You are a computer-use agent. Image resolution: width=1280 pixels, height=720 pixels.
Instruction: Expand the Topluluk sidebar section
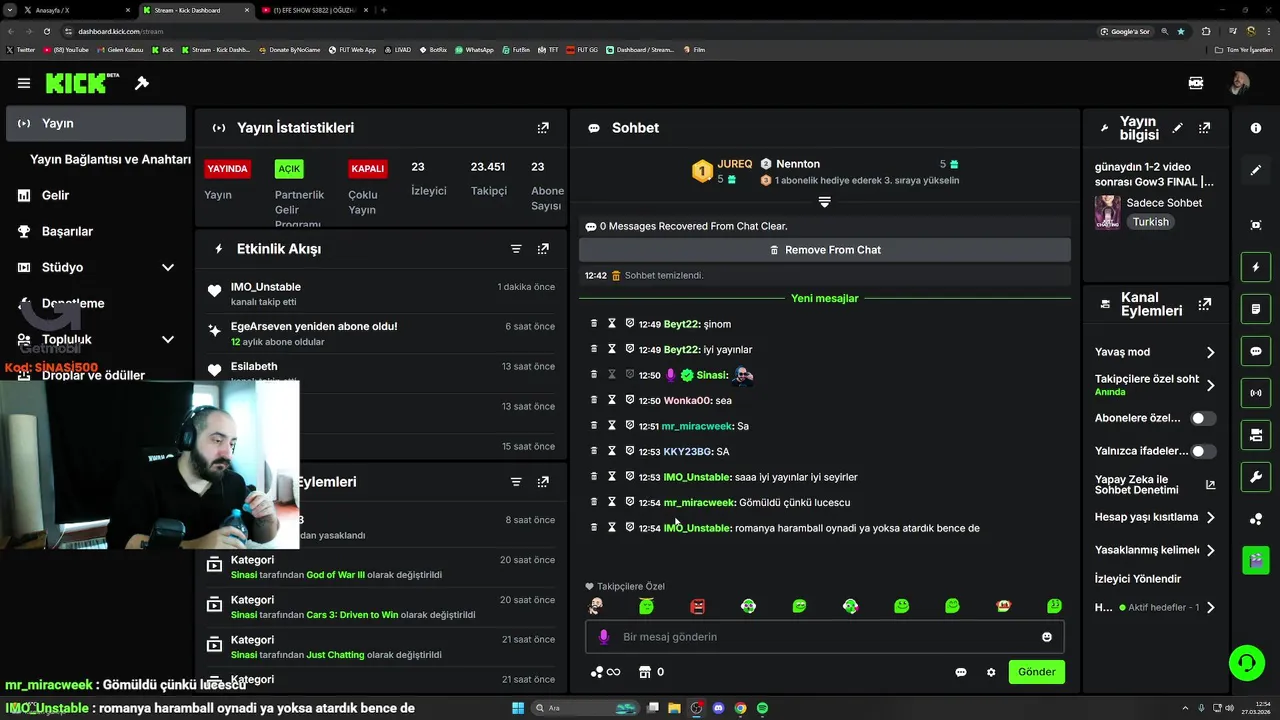click(168, 339)
